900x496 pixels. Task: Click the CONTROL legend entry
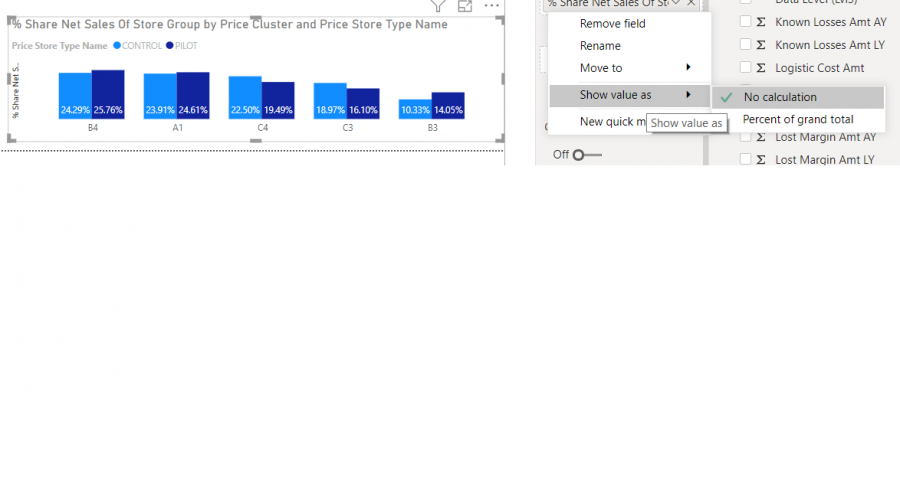pyautogui.click(x=138, y=45)
